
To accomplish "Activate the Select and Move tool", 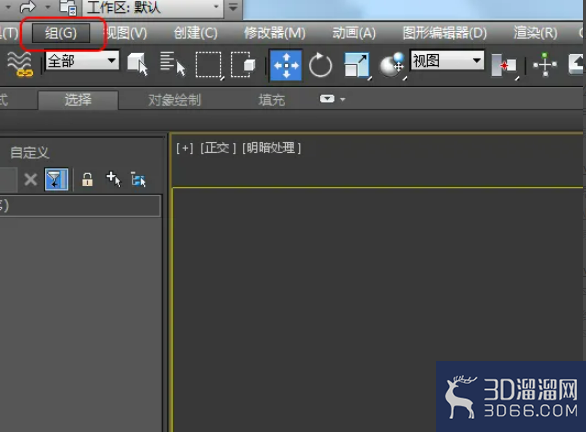I will (x=286, y=65).
